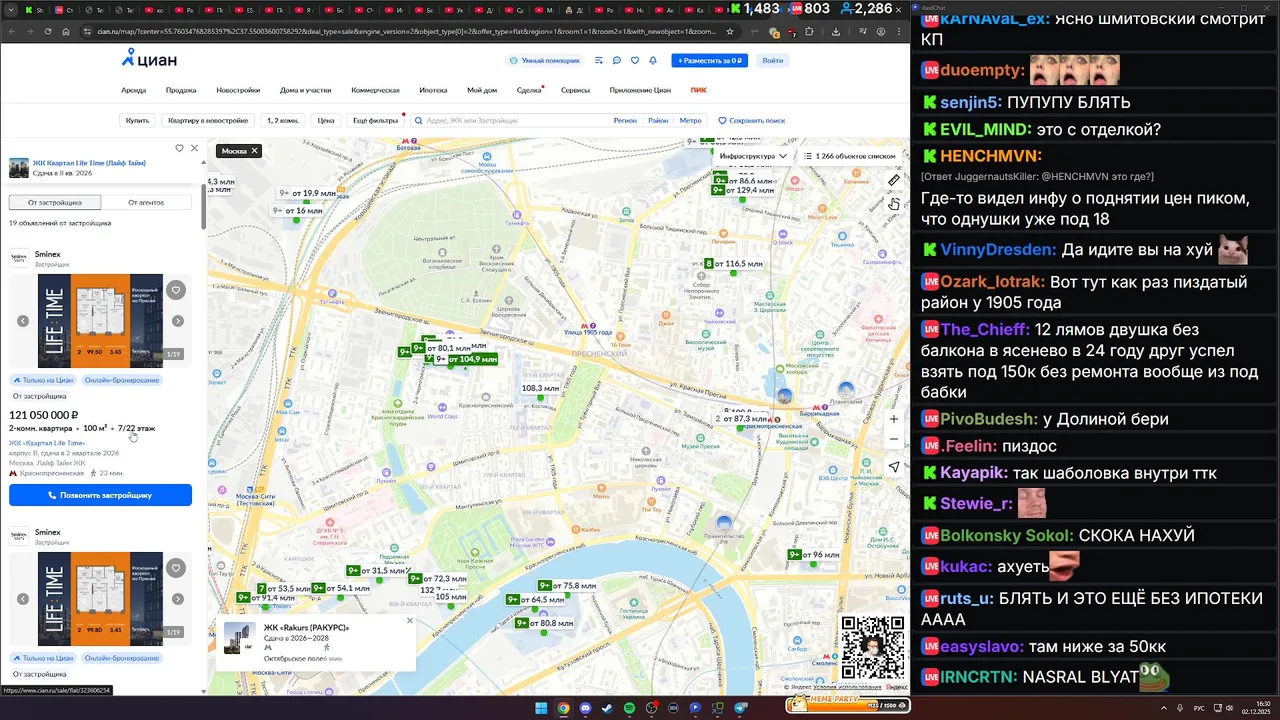The width and height of the screenshot is (1280, 720).
Task: Add ЖК Квартал Life Time to favorites
Action: (179, 148)
